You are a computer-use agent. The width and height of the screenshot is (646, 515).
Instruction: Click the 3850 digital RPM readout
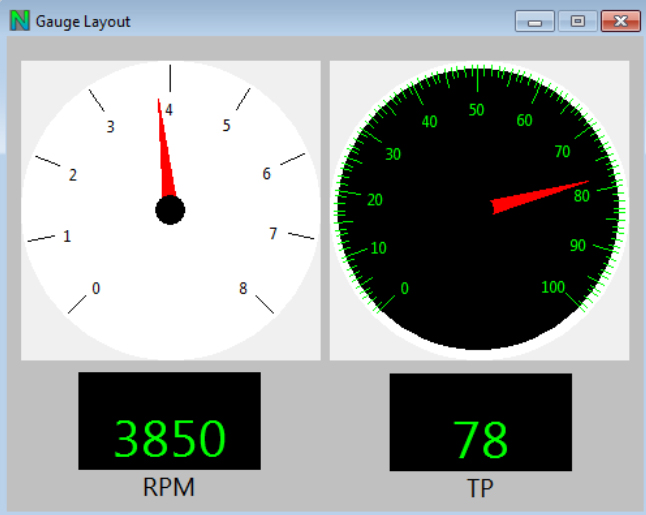170,438
